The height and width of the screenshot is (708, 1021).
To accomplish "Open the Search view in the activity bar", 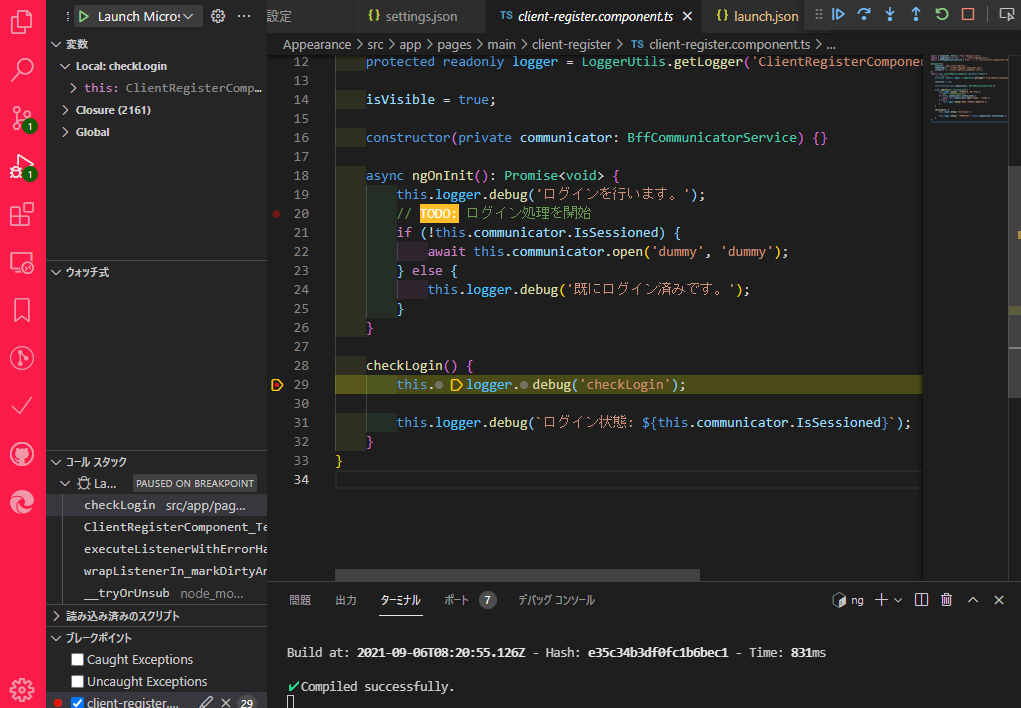I will click(22, 70).
